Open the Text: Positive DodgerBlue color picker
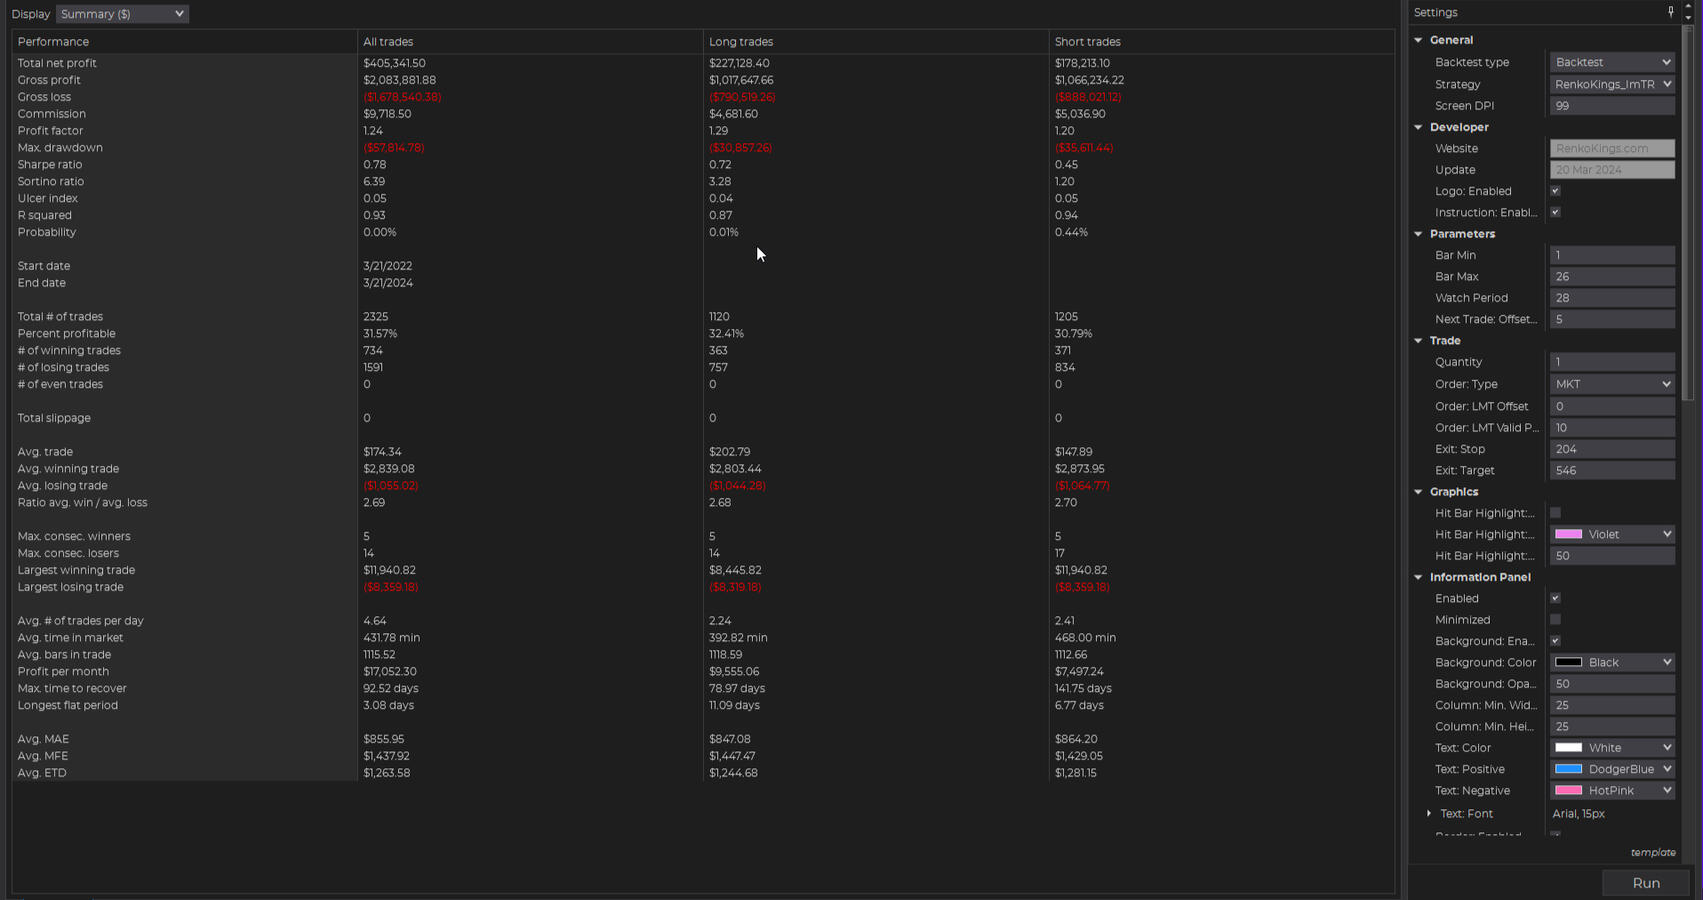This screenshot has width=1703, height=900. (1611, 769)
